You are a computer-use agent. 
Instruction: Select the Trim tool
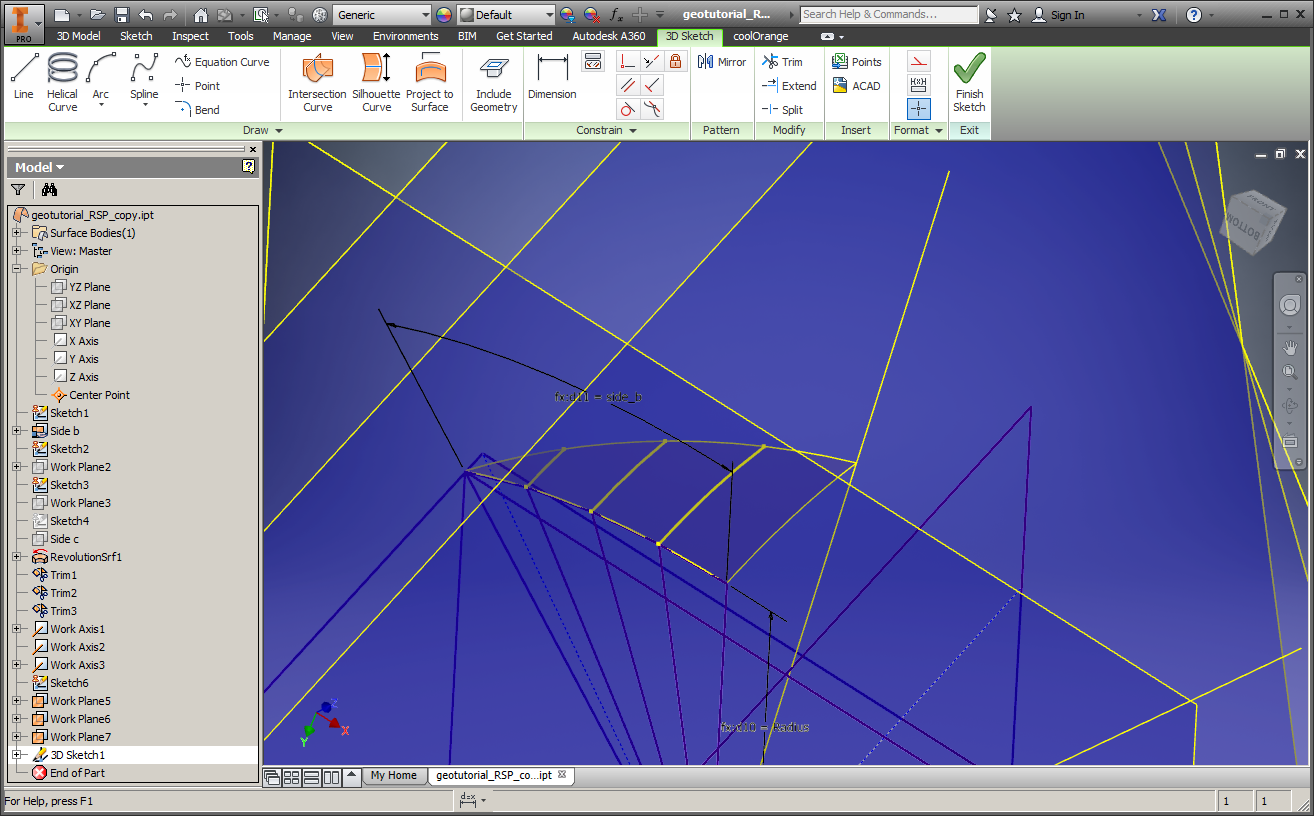tap(782, 62)
